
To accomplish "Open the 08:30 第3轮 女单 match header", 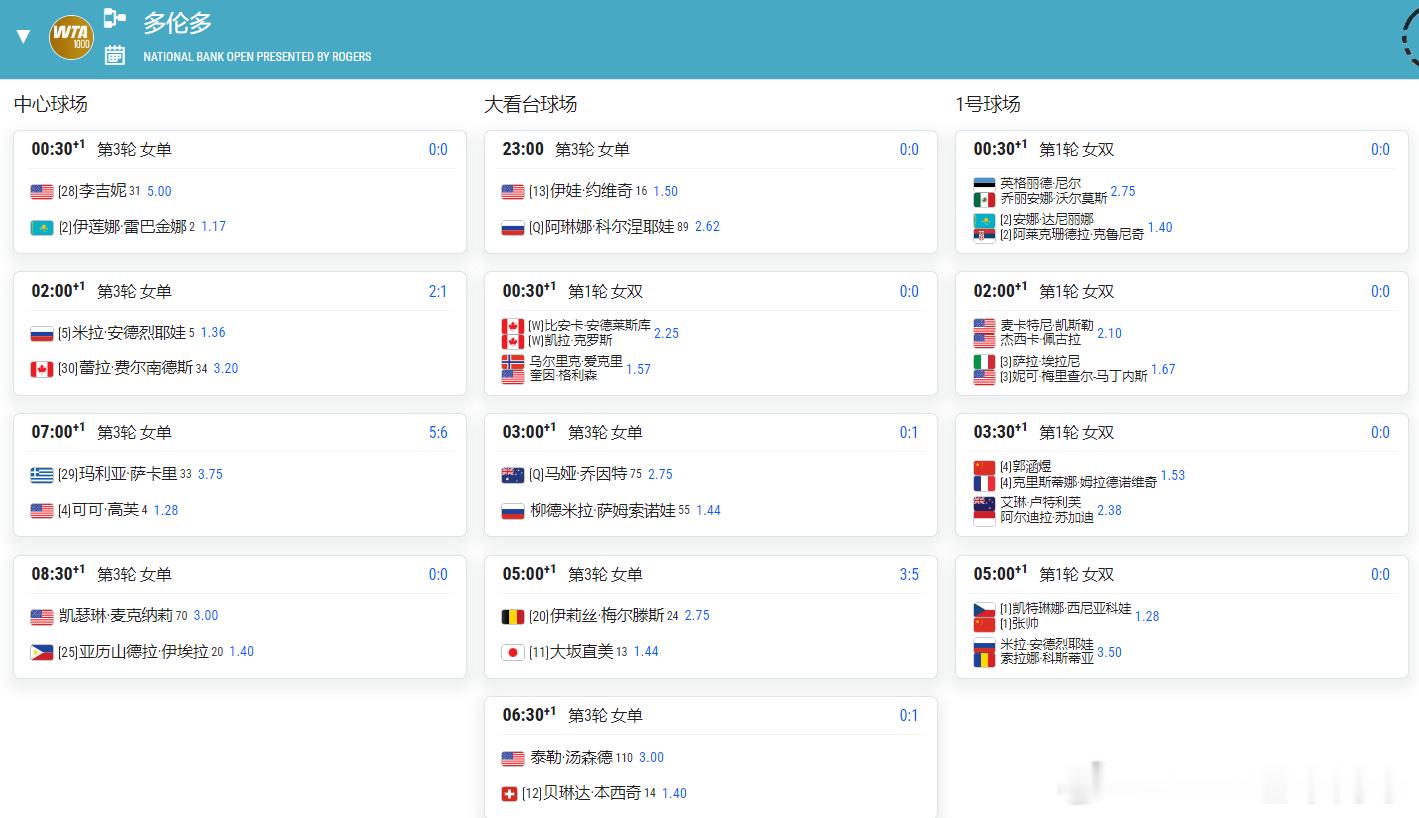I will click(240, 574).
